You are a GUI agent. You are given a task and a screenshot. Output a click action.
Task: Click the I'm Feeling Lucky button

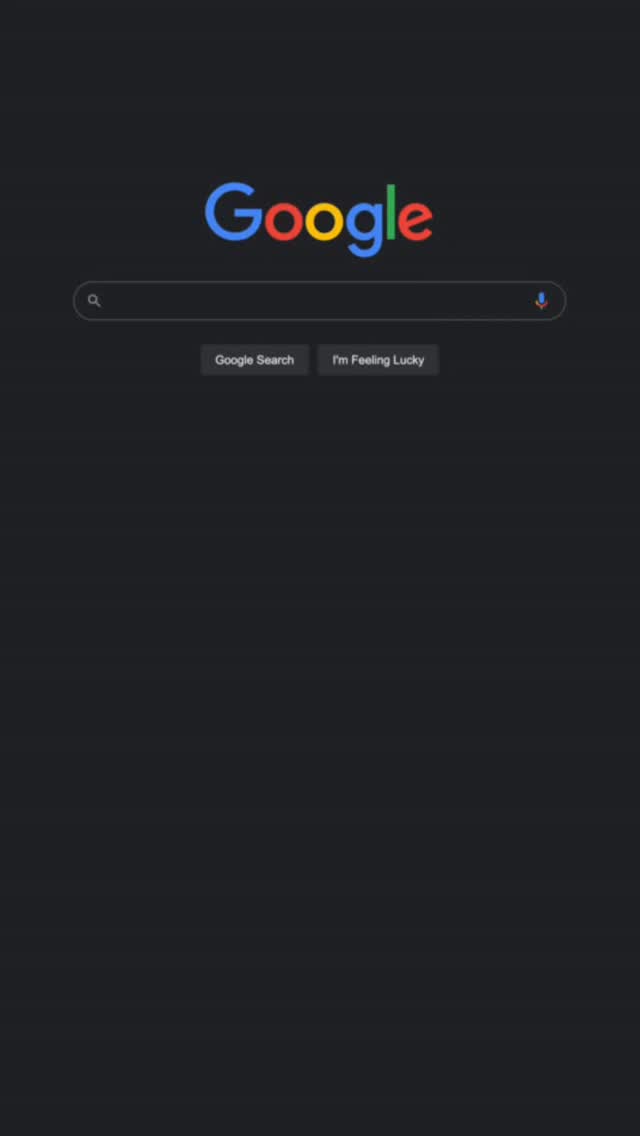pos(378,360)
